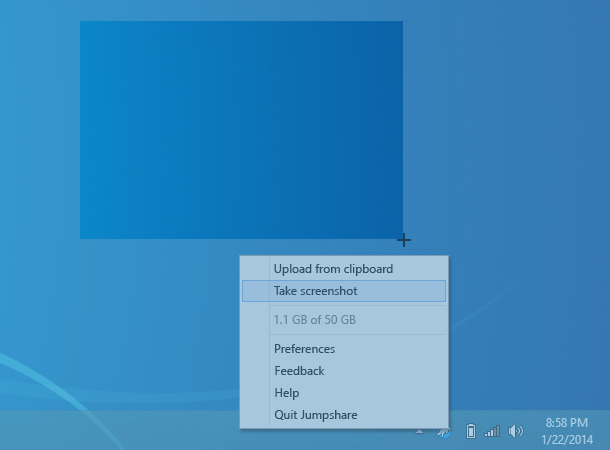Click the 8:58 PM taskbar clock
This screenshot has height=450, width=610.
click(566, 423)
